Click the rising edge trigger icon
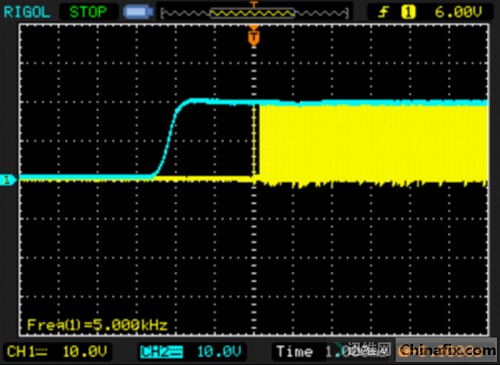Viewport: 500px width, 365px height. pyautogui.click(x=383, y=12)
